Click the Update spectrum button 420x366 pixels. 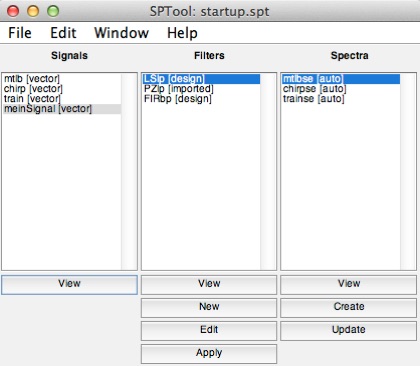coord(349,330)
